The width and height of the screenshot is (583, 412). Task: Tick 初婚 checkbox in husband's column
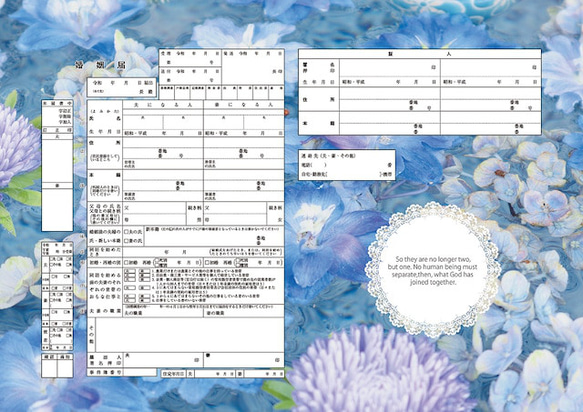(126, 263)
